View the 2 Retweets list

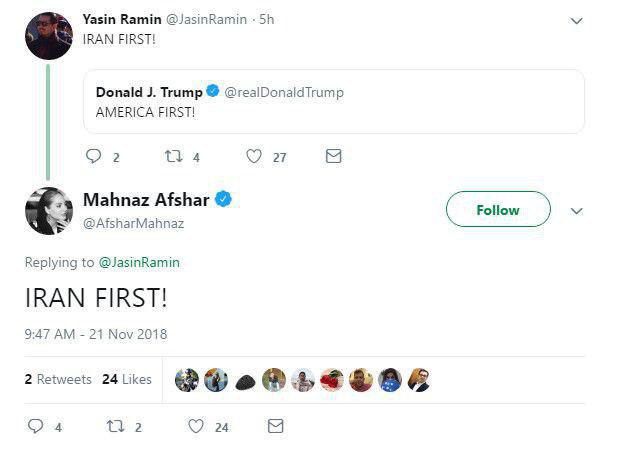(x=58, y=380)
